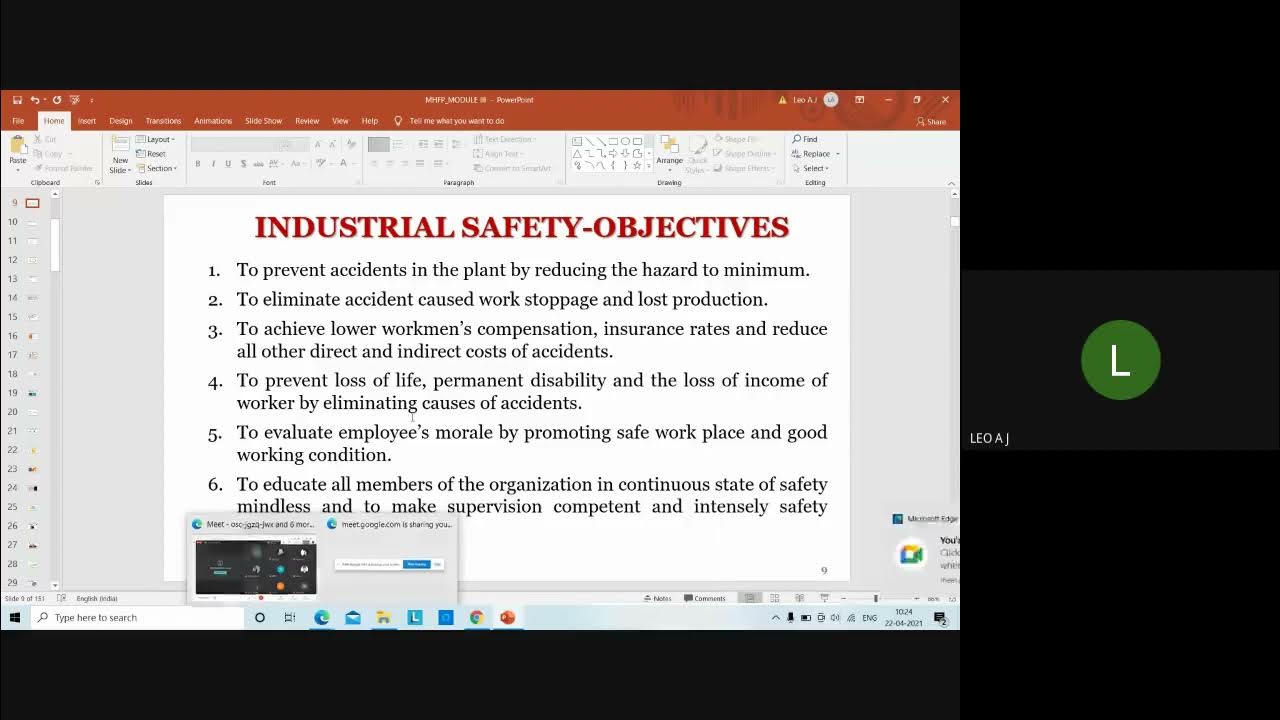The width and height of the screenshot is (1280, 720).
Task: Click the Cortana circle icon
Action: tap(259, 618)
